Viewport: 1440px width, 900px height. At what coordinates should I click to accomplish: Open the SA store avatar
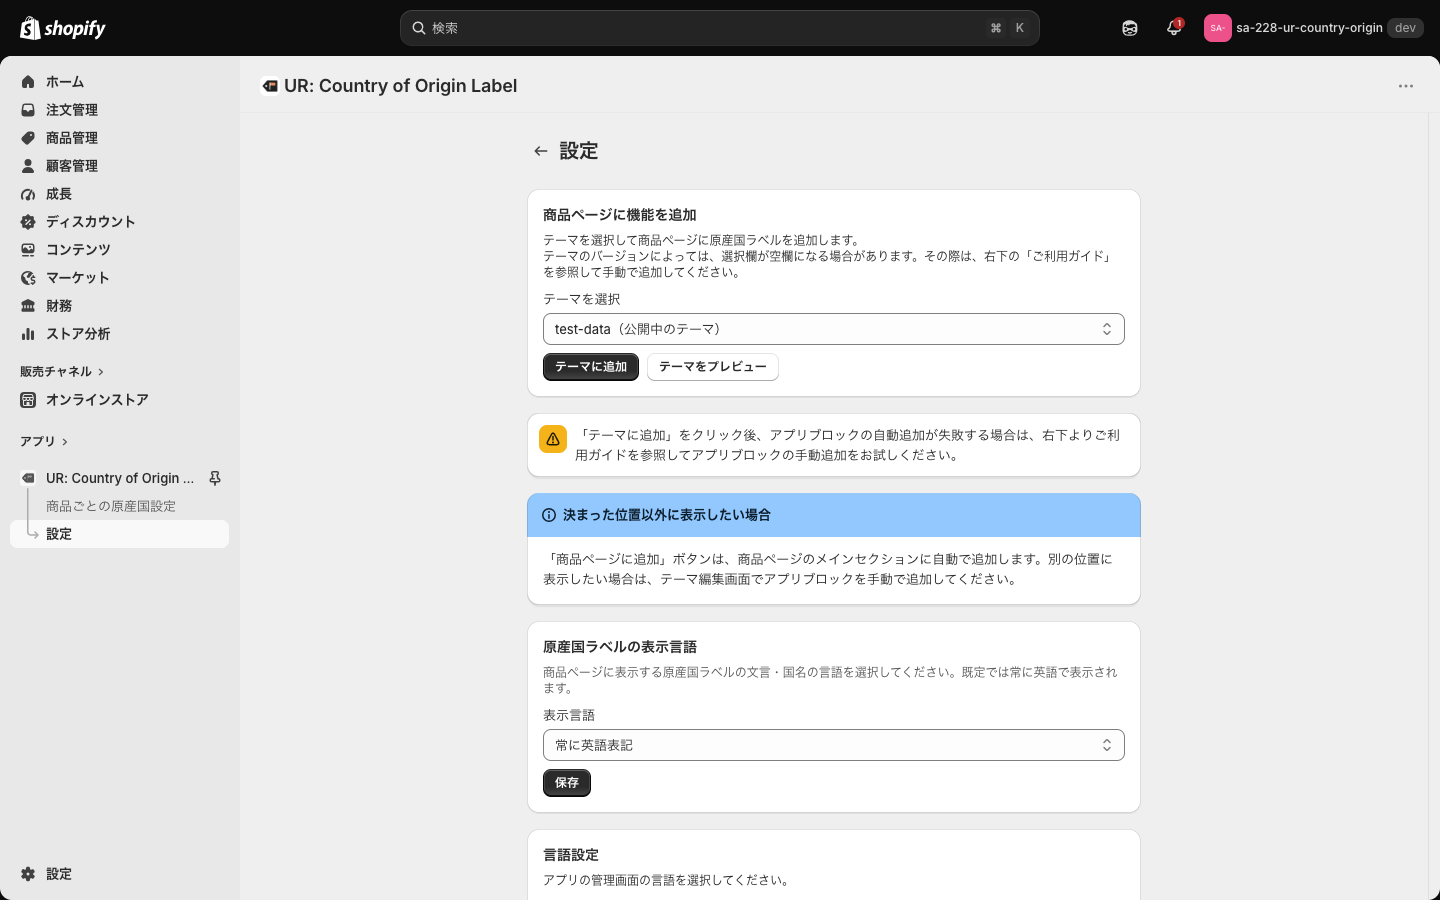point(1217,28)
